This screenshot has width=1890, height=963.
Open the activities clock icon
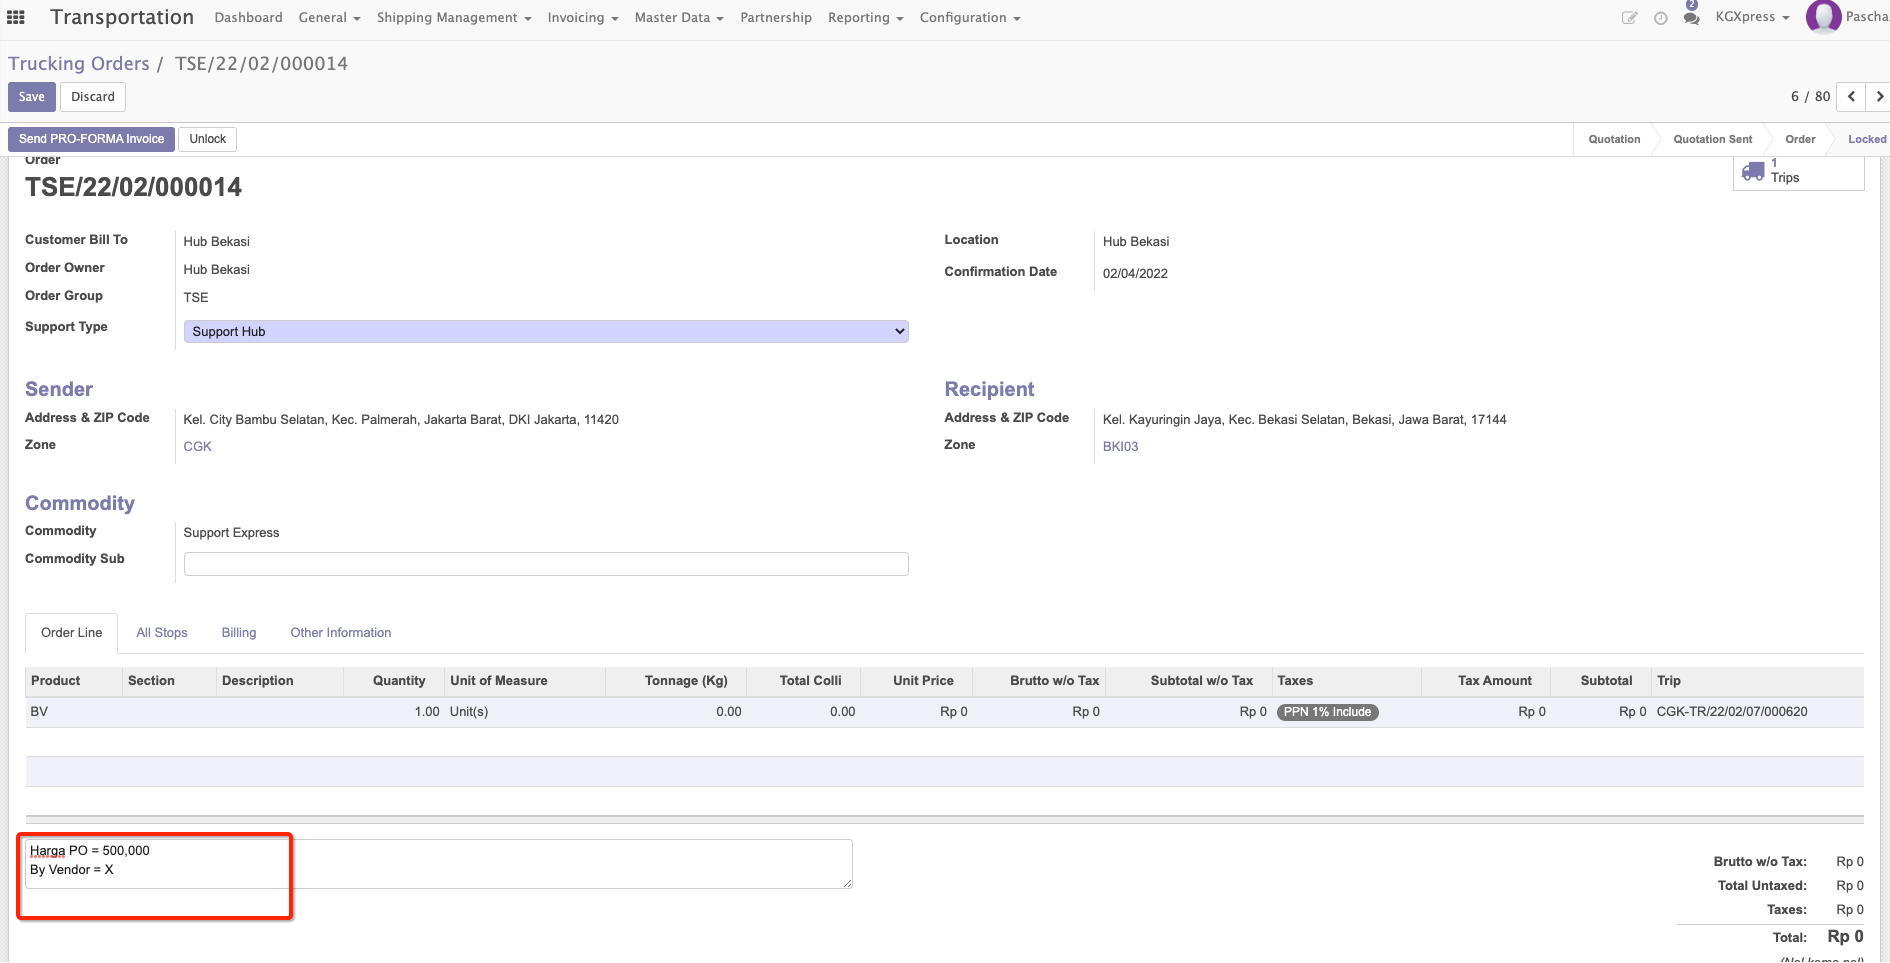[1660, 18]
